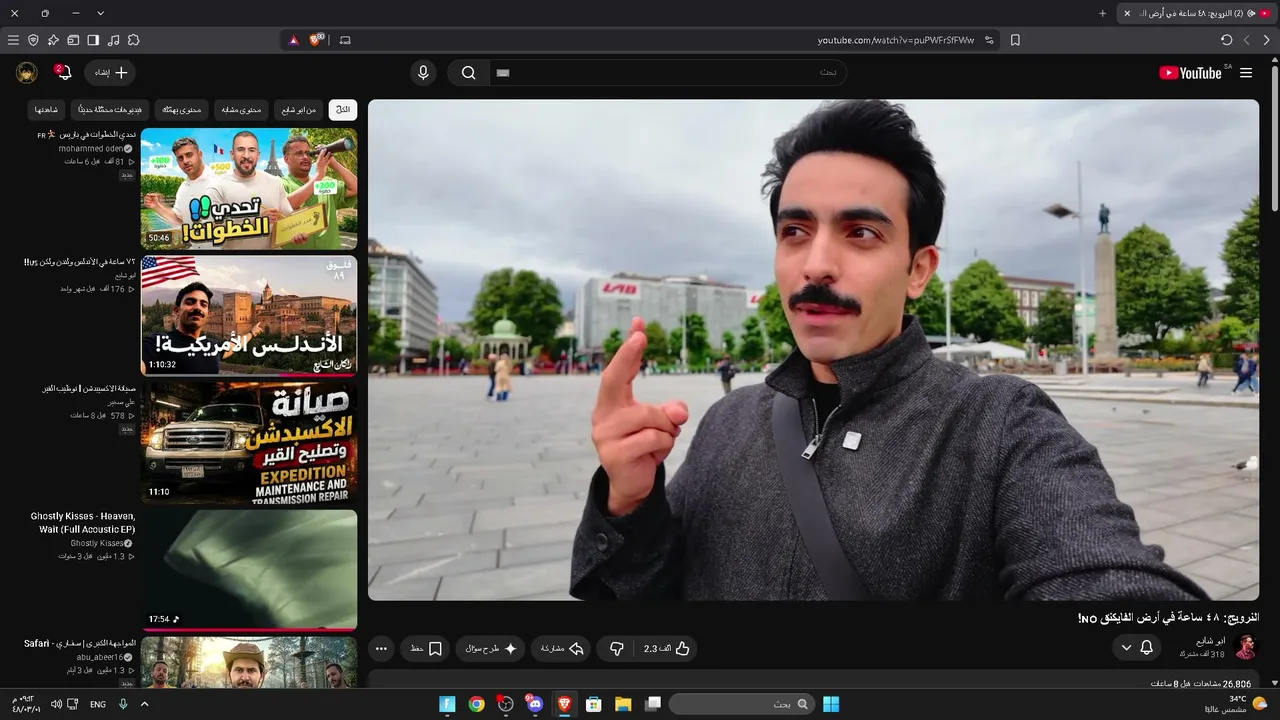The image size is (1280, 720).
Task: Open Brave from the taskbar
Action: click(x=564, y=704)
